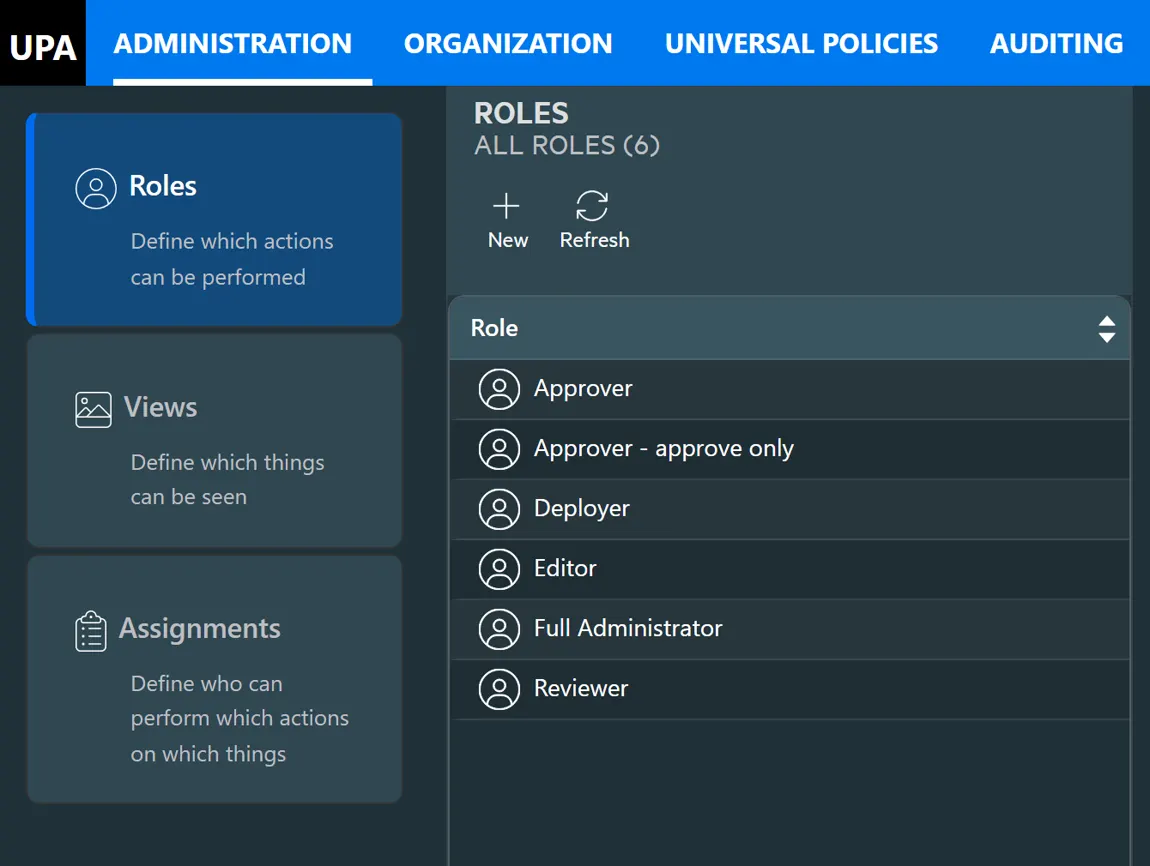
Task: Switch to the Organization tab
Action: (508, 43)
